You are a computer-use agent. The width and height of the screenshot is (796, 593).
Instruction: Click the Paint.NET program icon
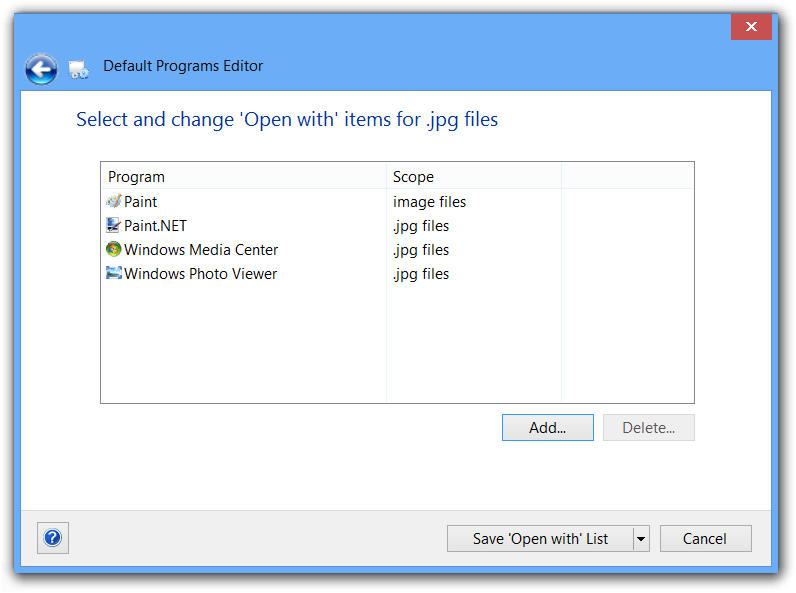[114, 226]
